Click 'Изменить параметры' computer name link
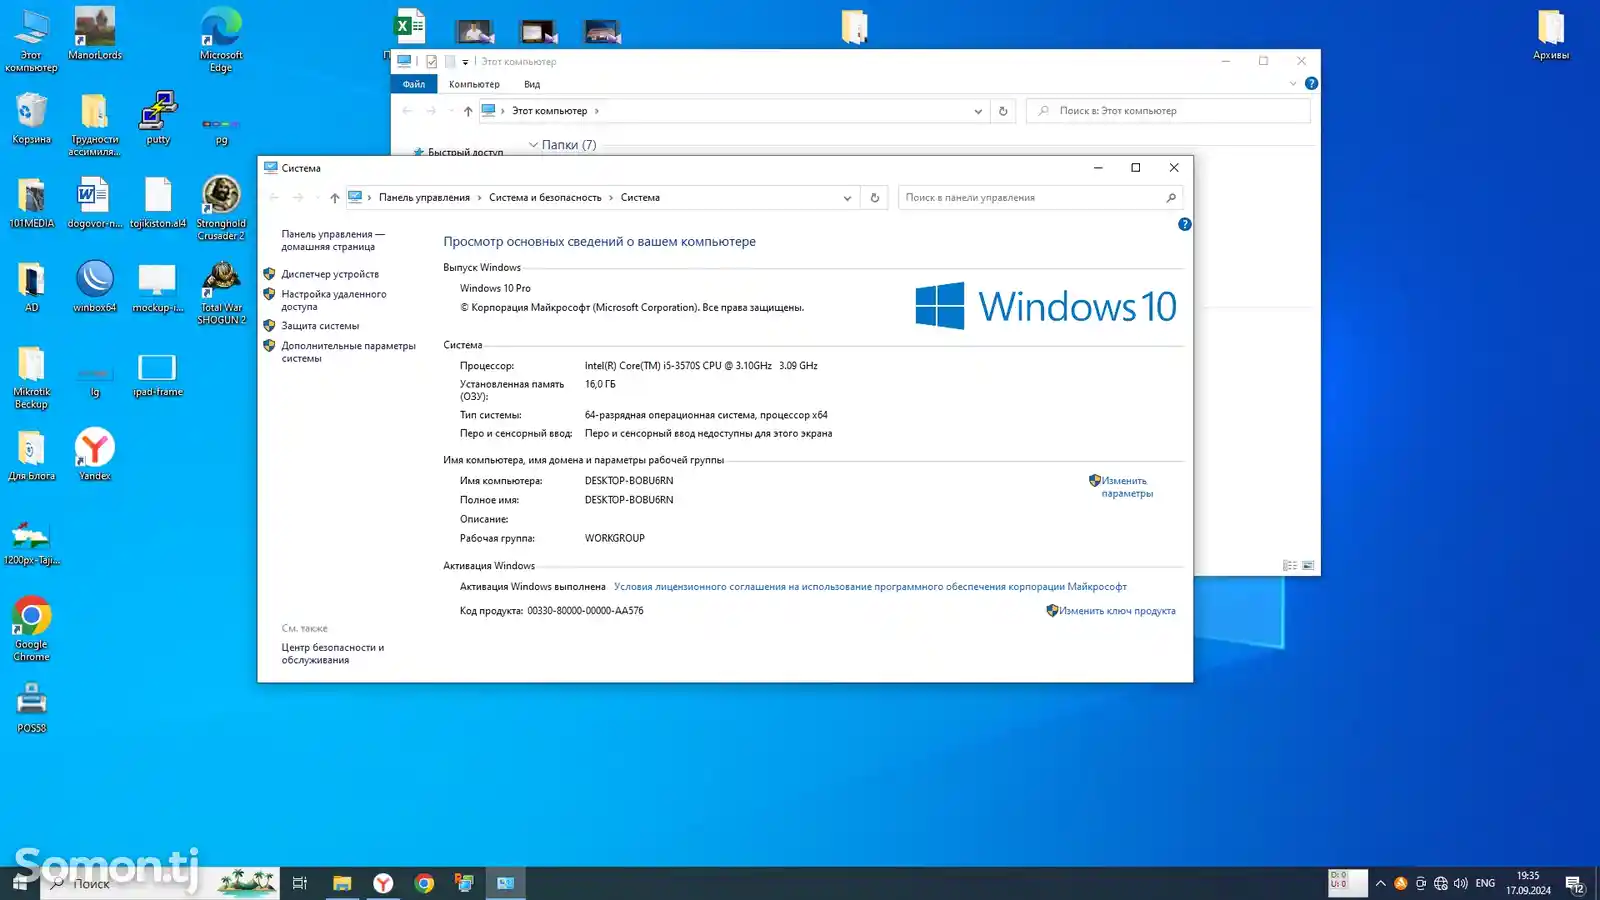This screenshot has width=1600, height=900. click(x=1127, y=487)
